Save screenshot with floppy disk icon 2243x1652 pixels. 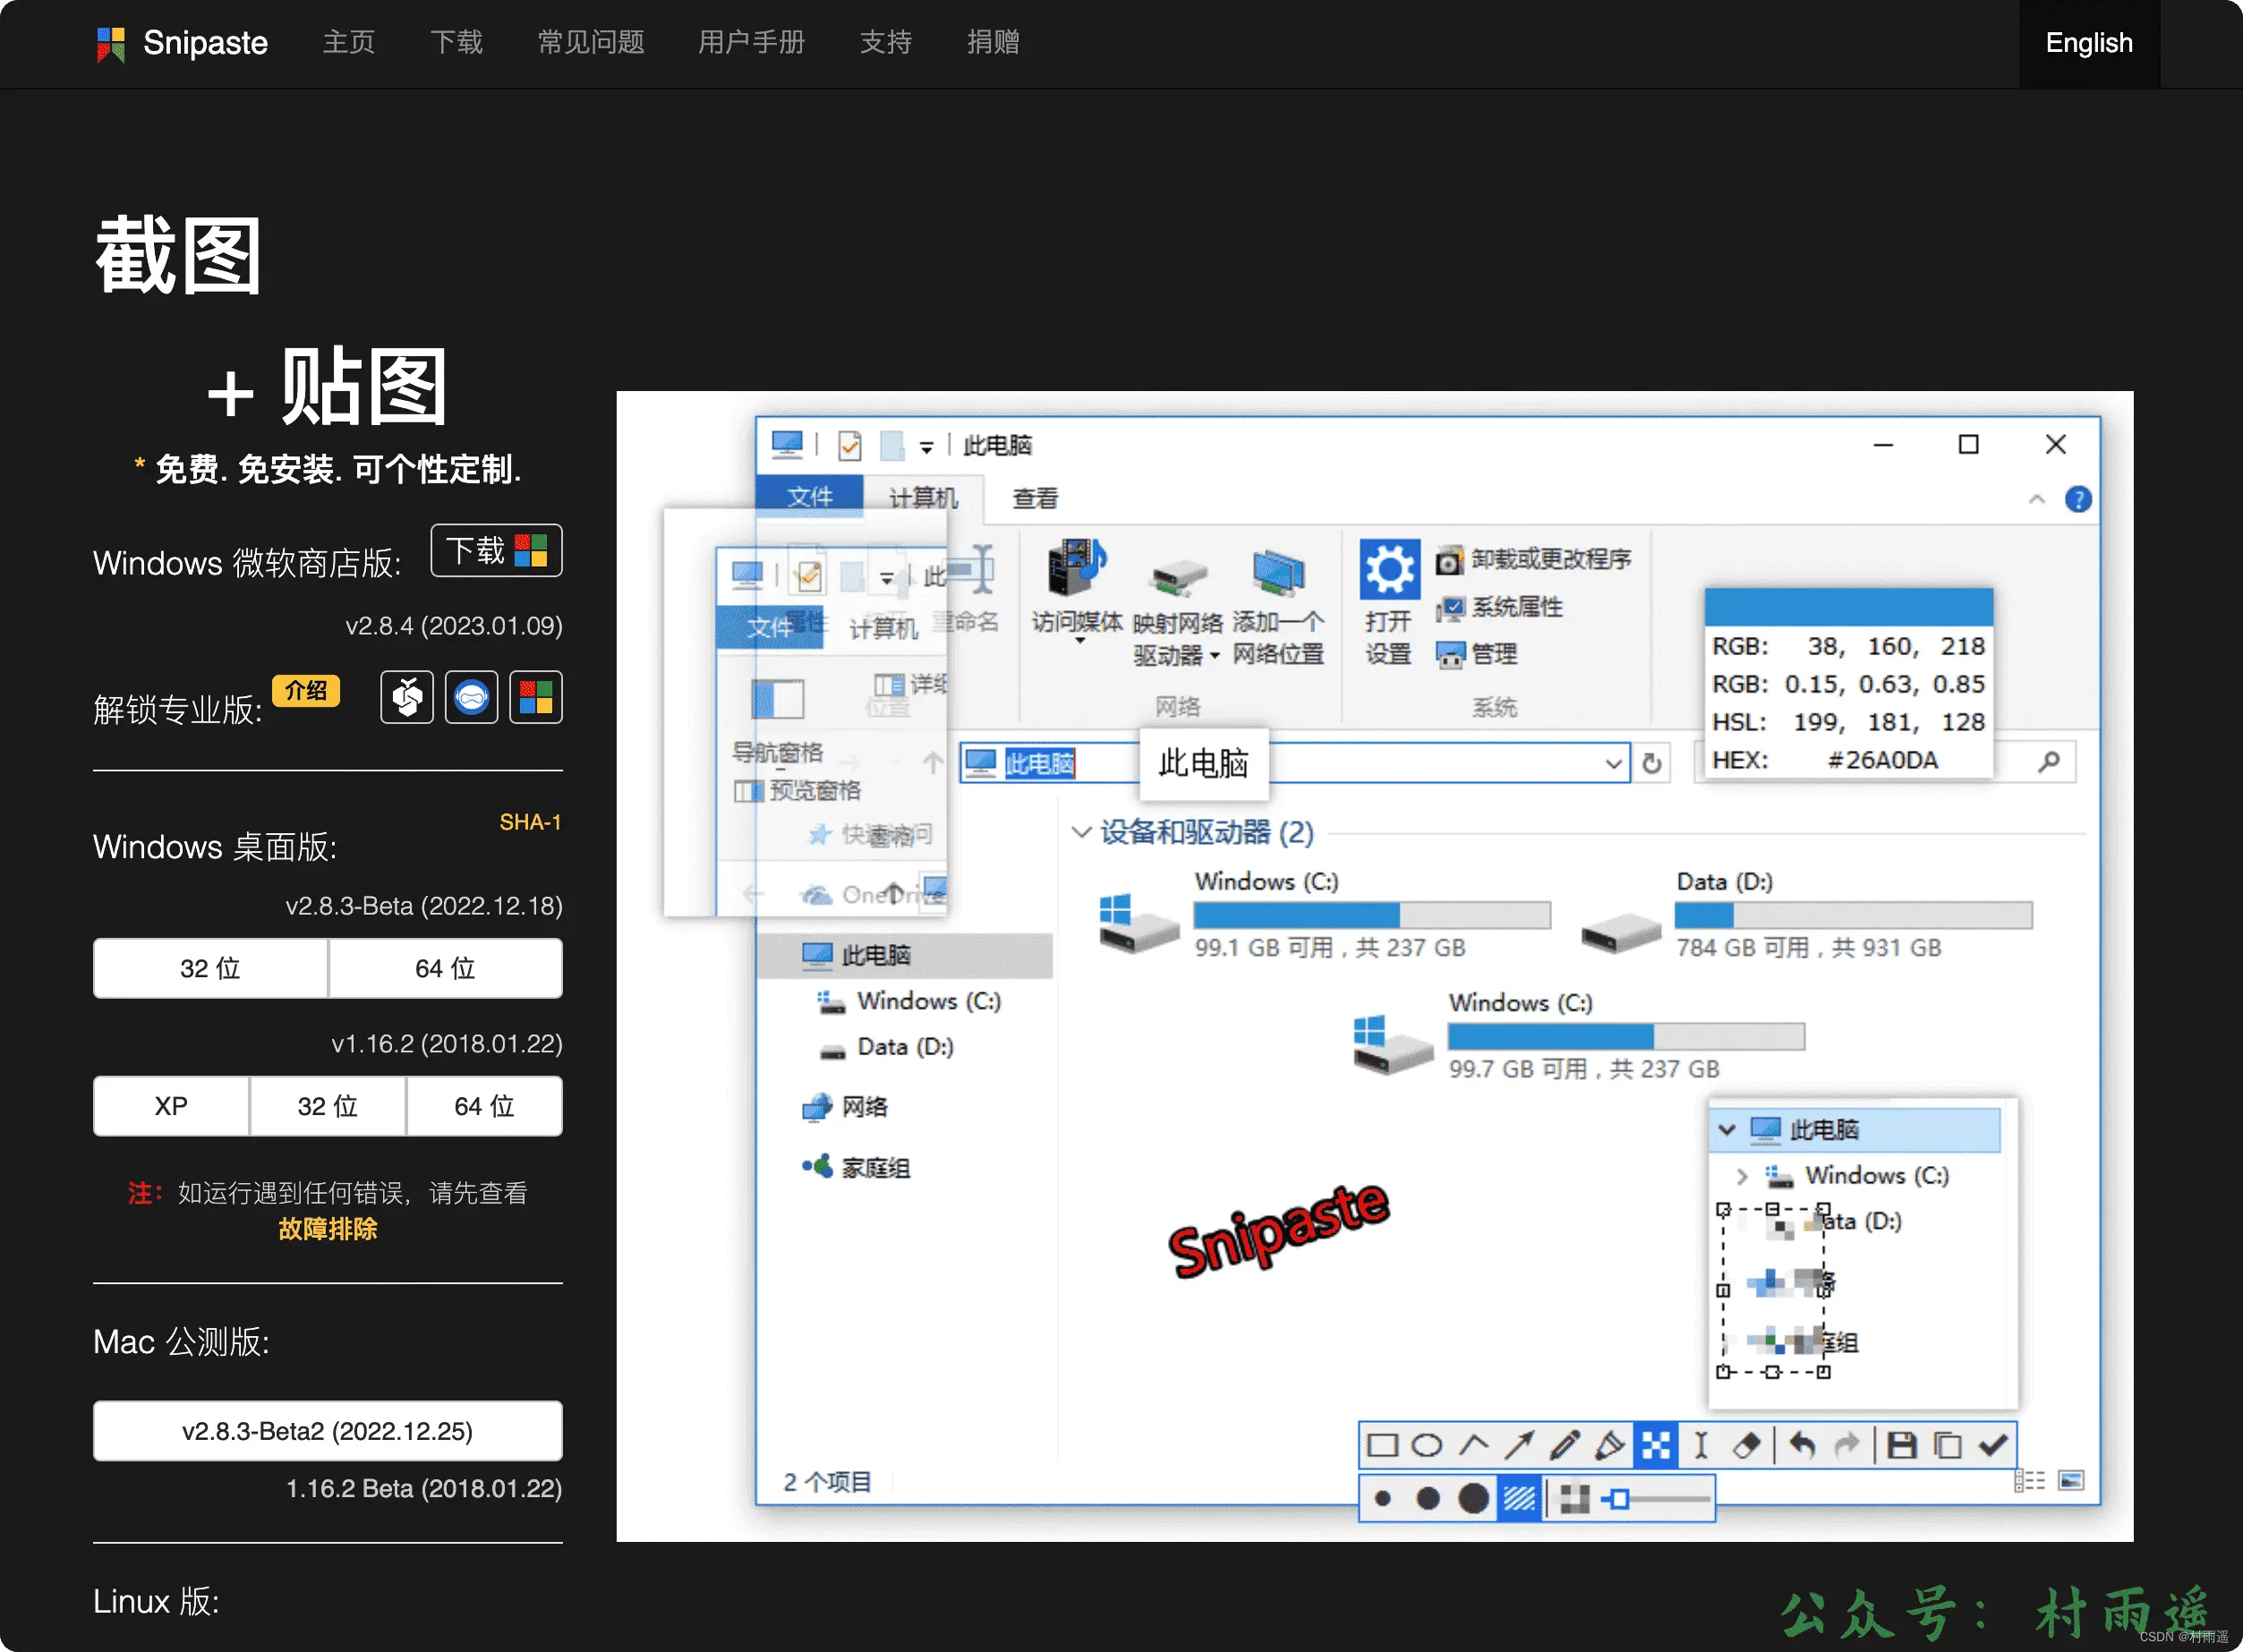tap(1901, 1445)
